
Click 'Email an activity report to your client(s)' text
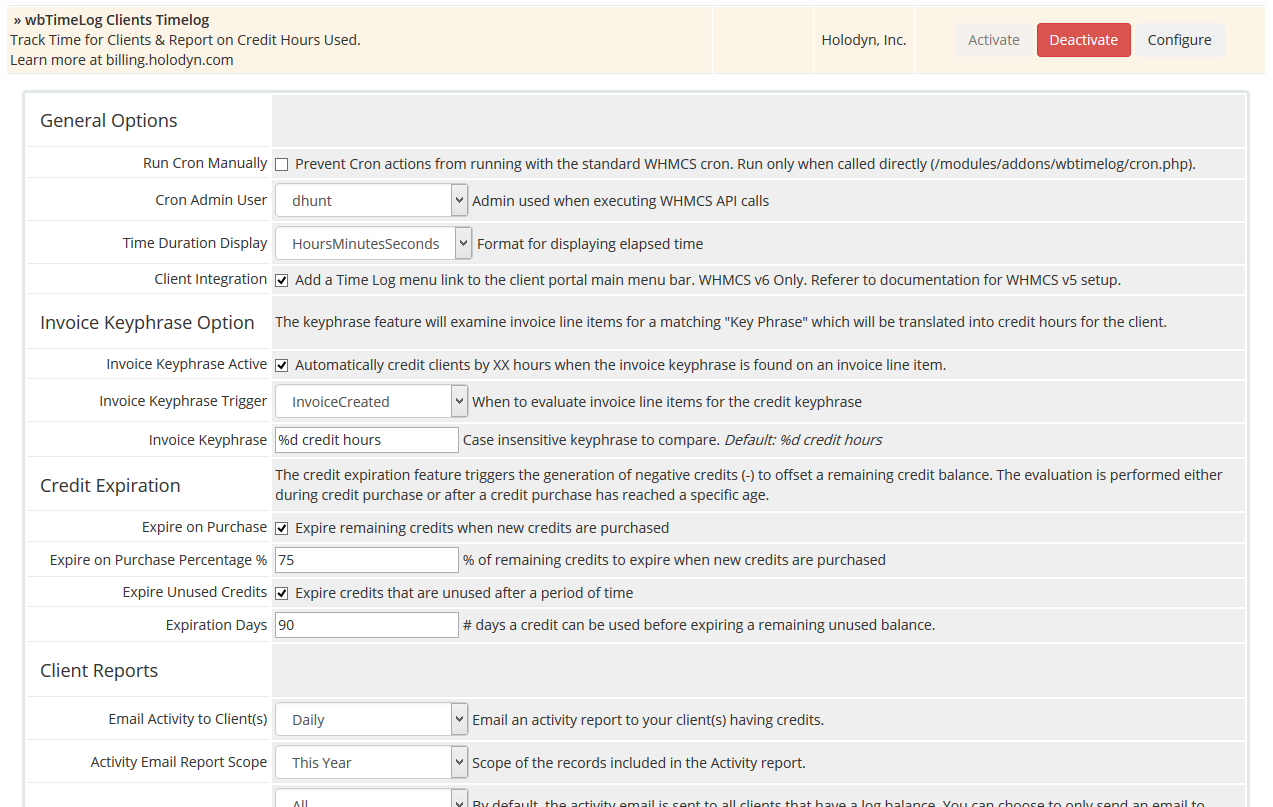point(648,719)
